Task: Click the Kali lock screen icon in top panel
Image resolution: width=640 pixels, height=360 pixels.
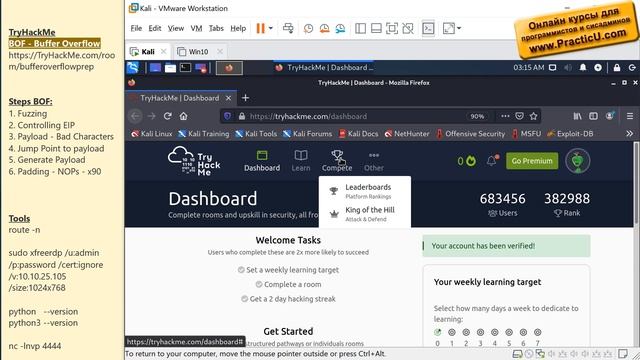Action: pyautogui.click(x=617, y=67)
